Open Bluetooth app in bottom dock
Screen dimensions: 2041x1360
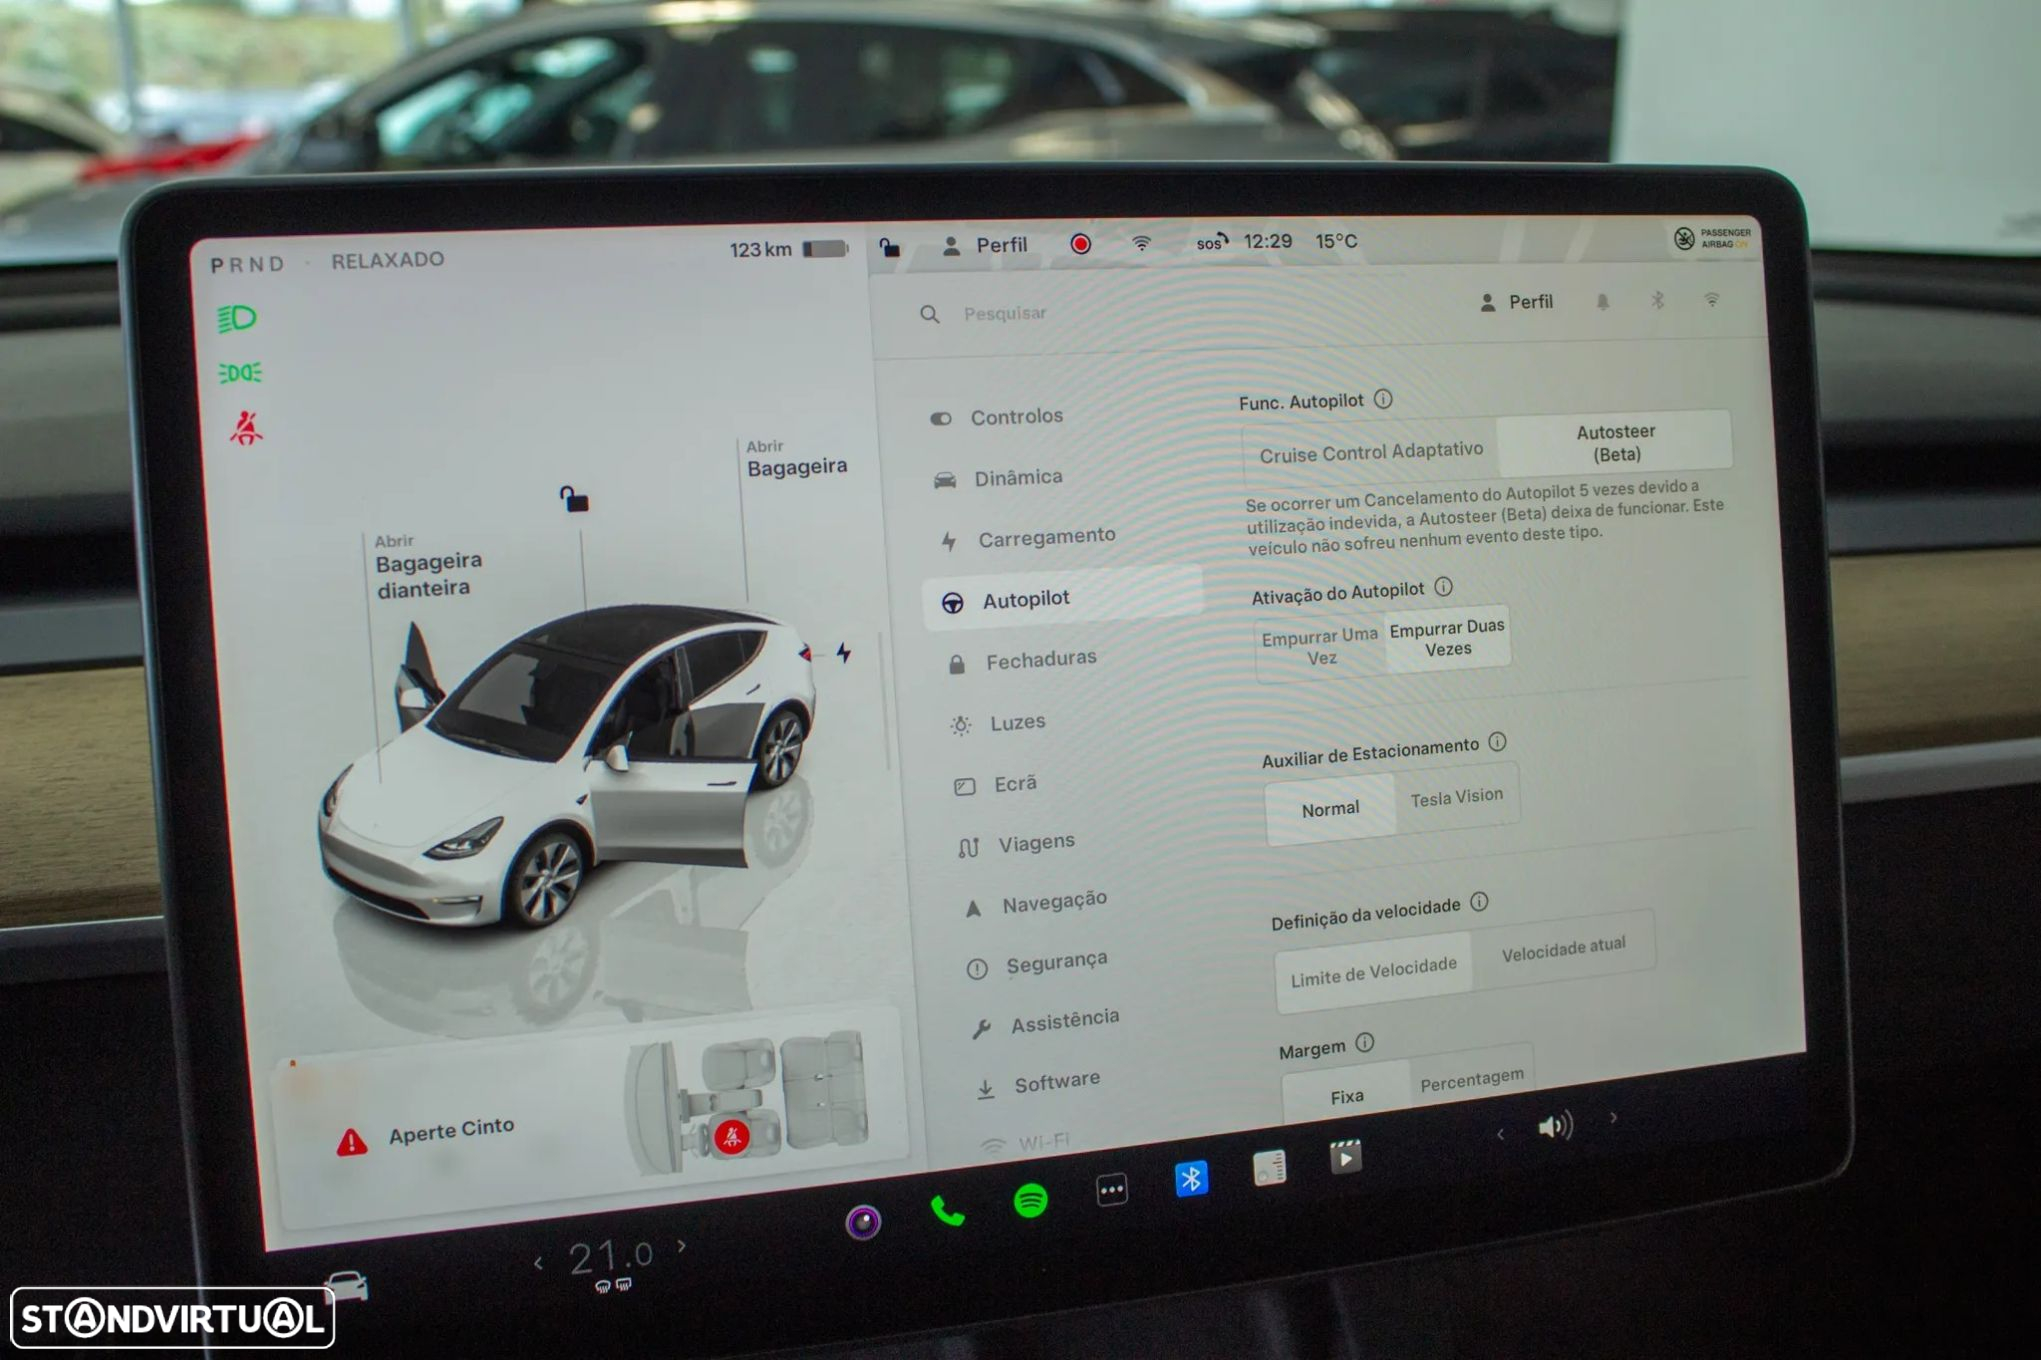click(x=1191, y=1179)
